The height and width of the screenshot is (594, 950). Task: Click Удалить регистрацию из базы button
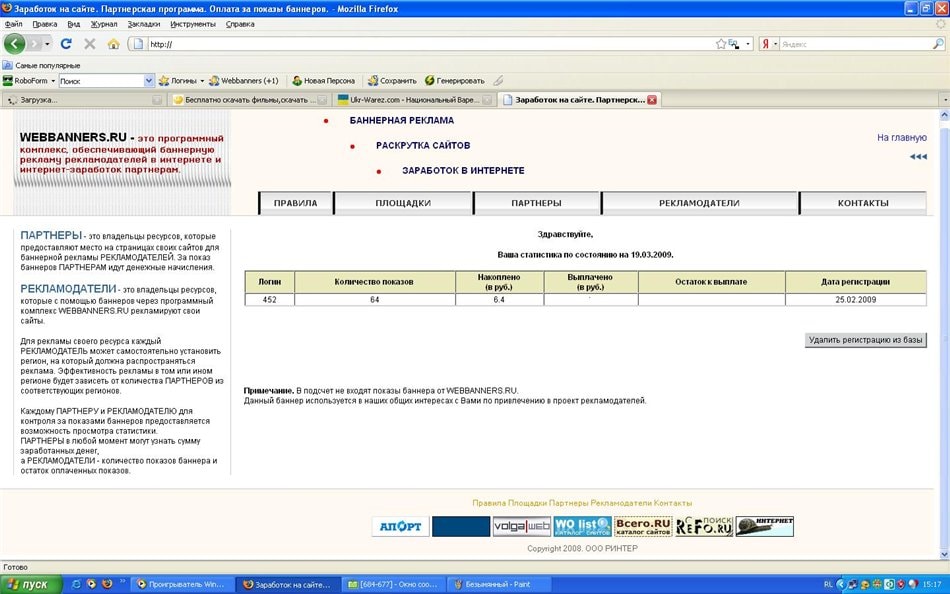pos(865,340)
